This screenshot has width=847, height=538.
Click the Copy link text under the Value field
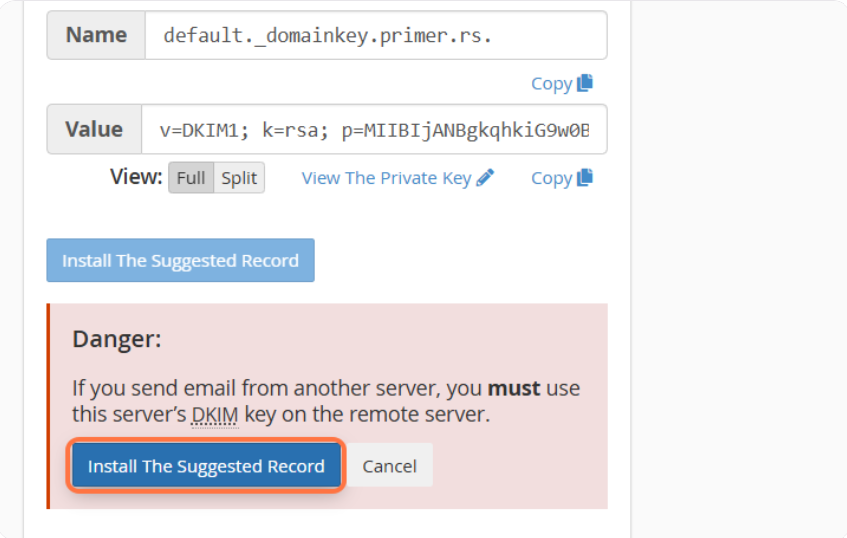(551, 178)
